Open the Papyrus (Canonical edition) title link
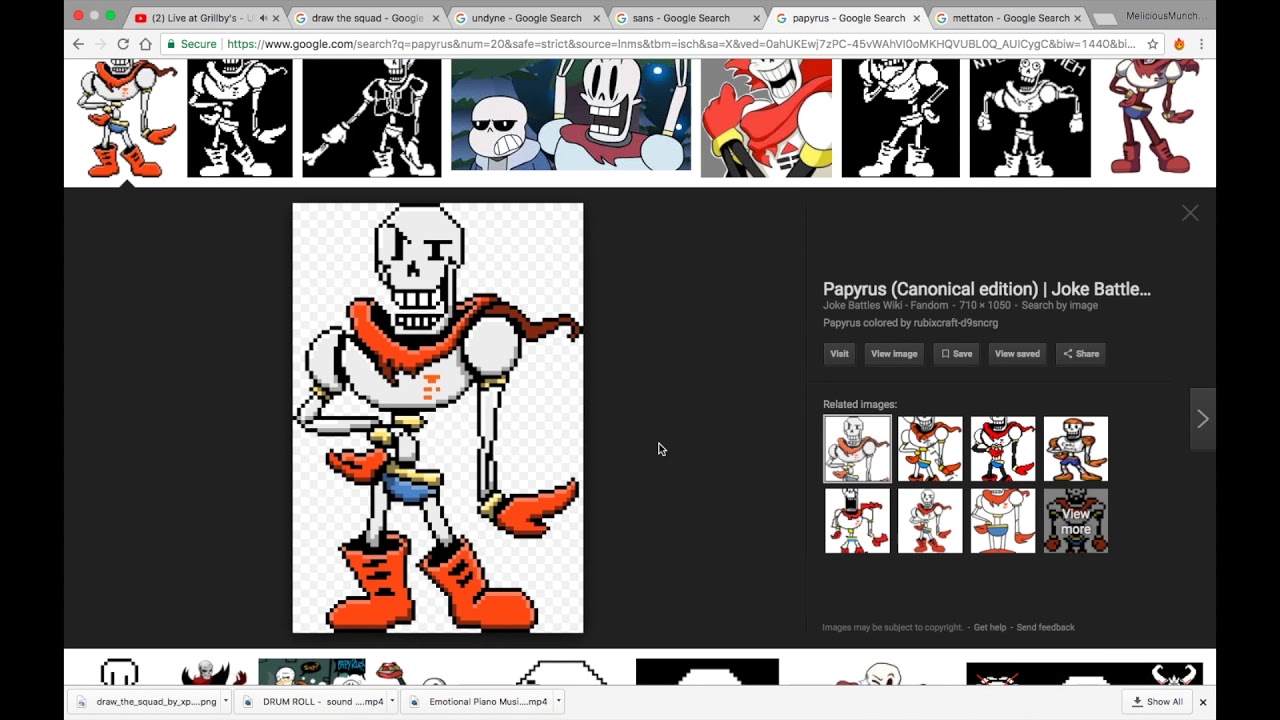The image size is (1280, 720). point(987,289)
